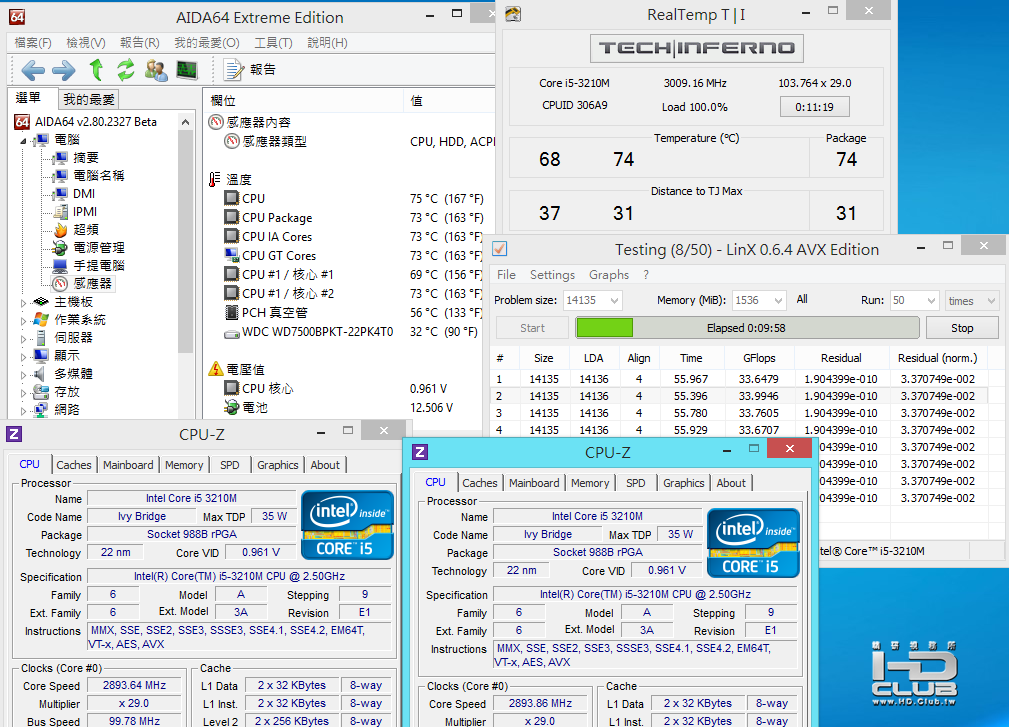The image size is (1009, 727).
Task: Open the Mainboard tab in front CPU-Z window
Action: (x=533, y=483)
